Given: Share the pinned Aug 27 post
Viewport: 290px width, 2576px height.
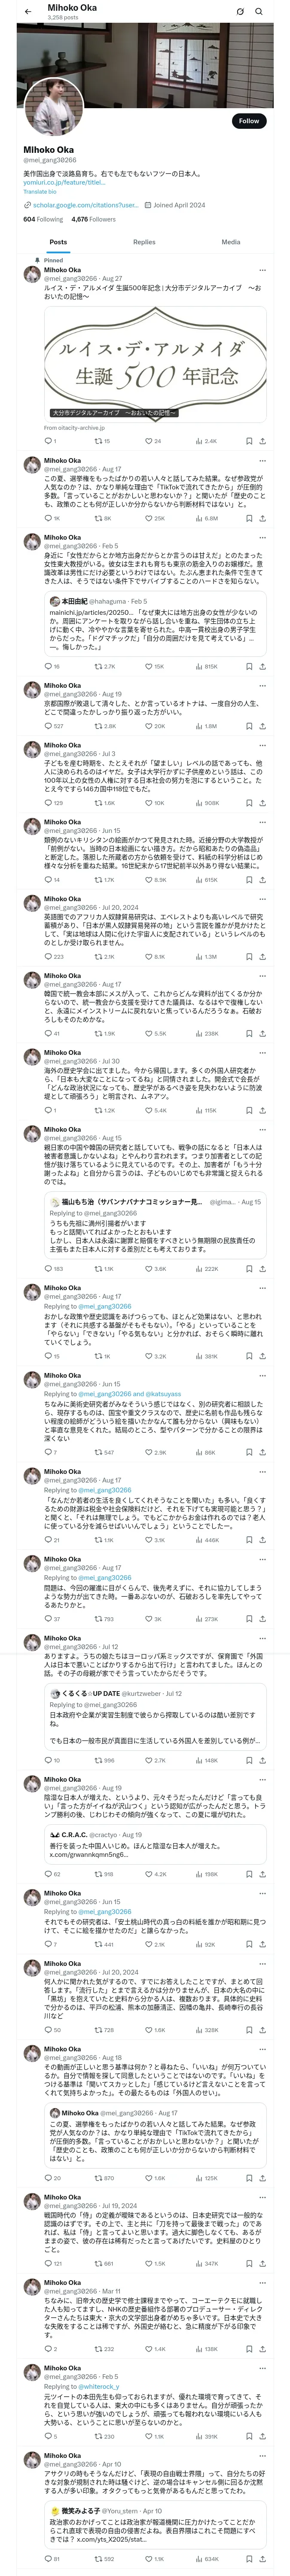Looking at the screenshot, I should pyautogui.click(x=263, y=440).
